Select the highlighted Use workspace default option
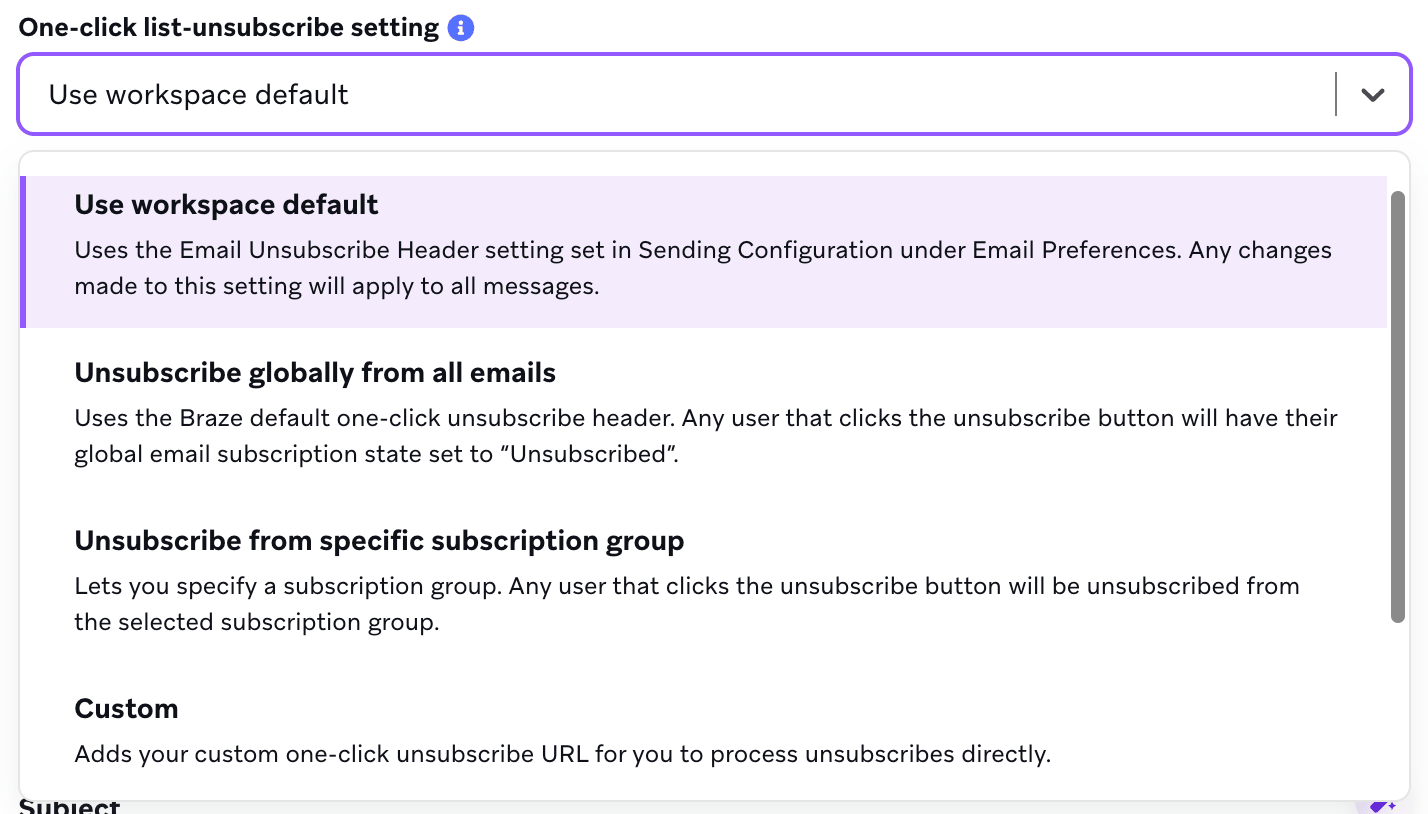This screenshot has height=814, width=1428. (705, 251)
